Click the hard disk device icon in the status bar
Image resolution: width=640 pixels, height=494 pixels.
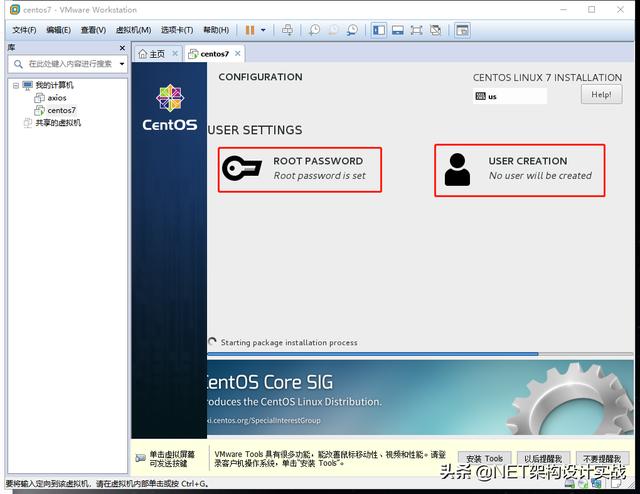point(570,484)
